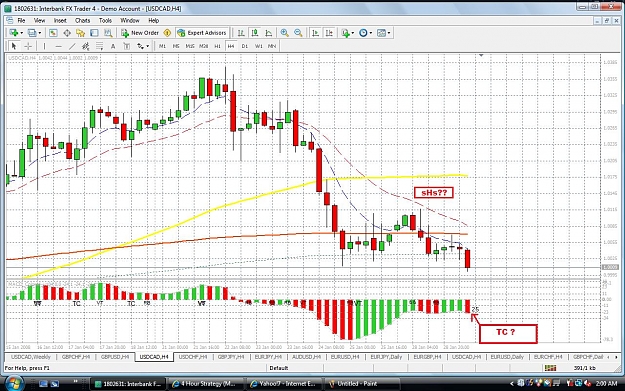Click the active H4 timeframe button
Viewport: 625px width, 391px height.
[x=231, y=46]
